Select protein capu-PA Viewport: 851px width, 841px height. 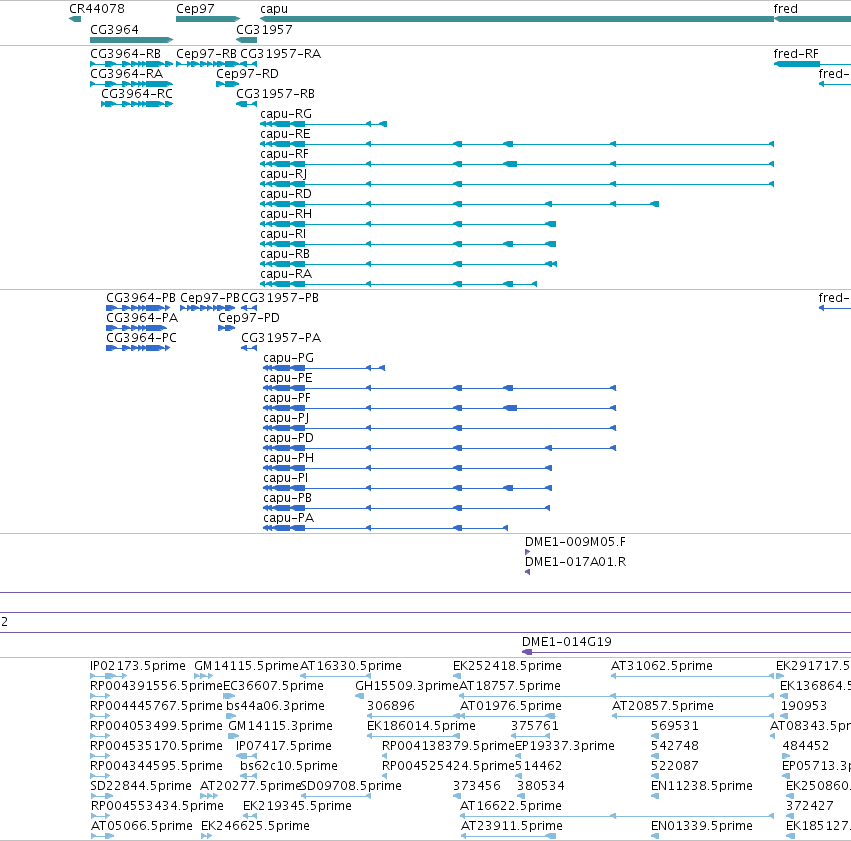coord(385,528)
